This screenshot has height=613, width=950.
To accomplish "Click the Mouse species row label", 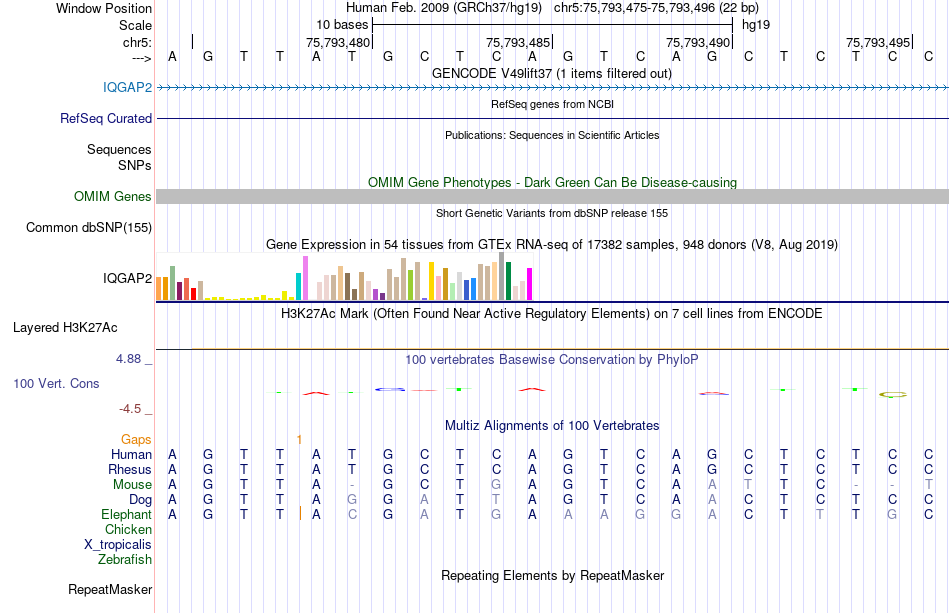I will [132, 485].
